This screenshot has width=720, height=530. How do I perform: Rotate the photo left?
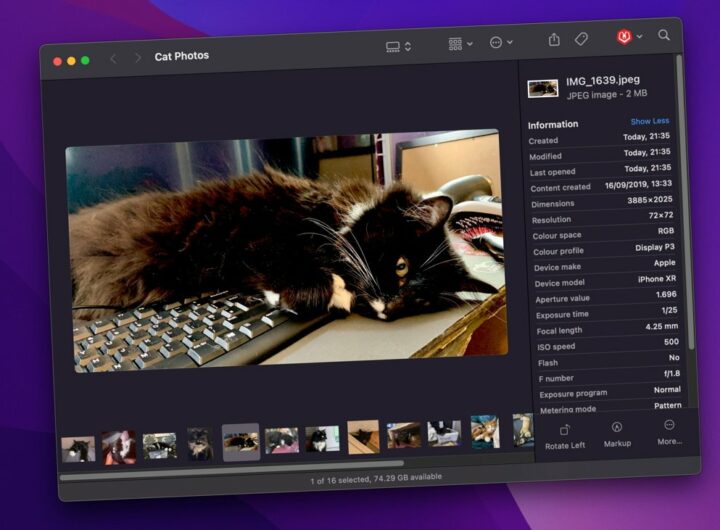click(x=565, y=435)
